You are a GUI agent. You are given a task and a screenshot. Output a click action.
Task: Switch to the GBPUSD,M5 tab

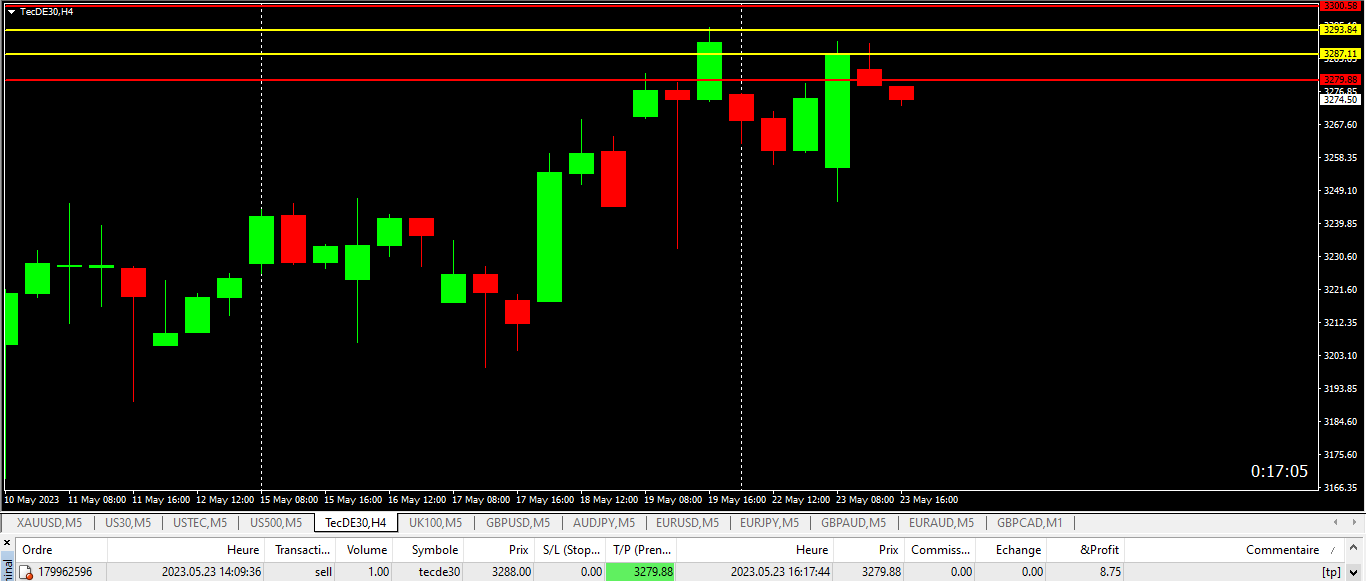tap(517, 523)
